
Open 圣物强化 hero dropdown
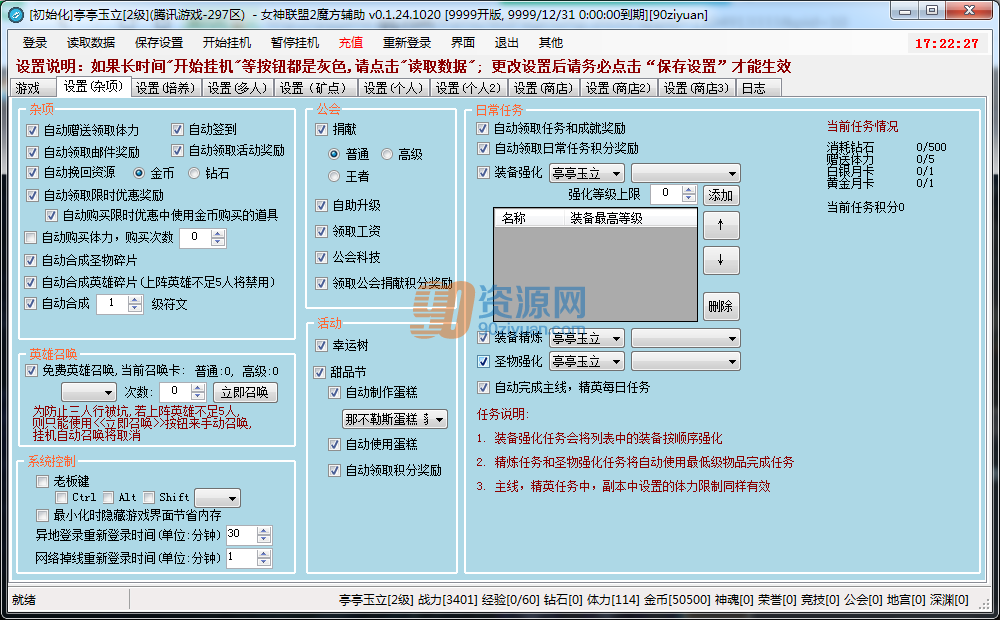(x=587, y=362)
